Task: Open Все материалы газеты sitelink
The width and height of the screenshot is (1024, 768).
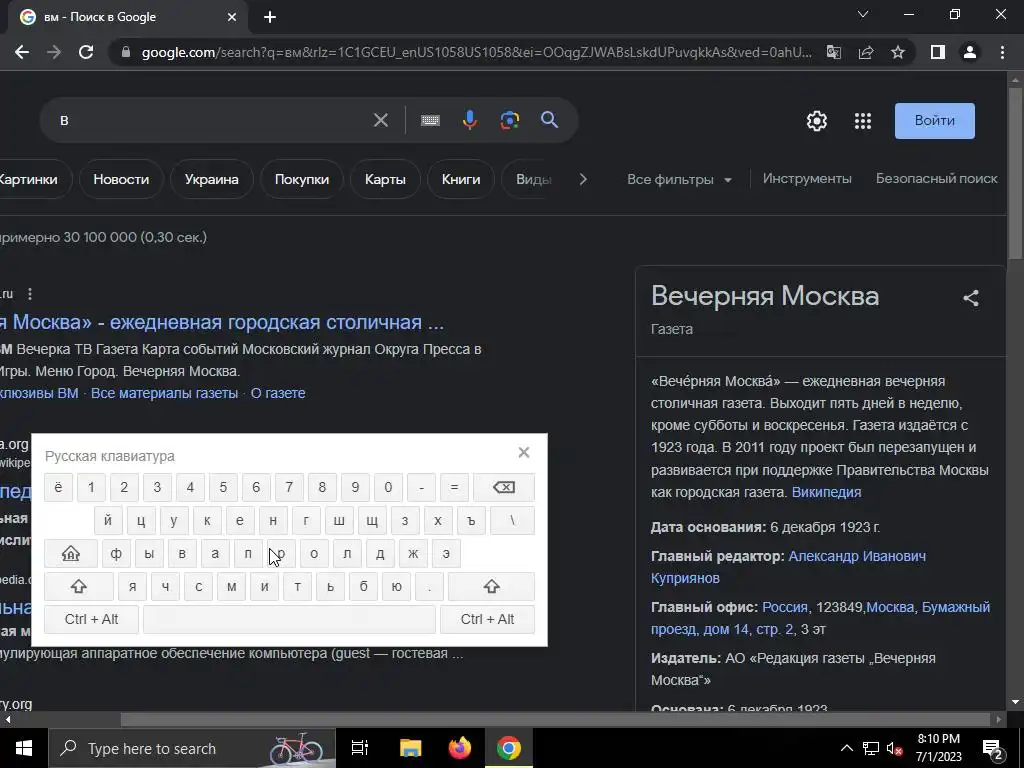Action: point(164,393)
